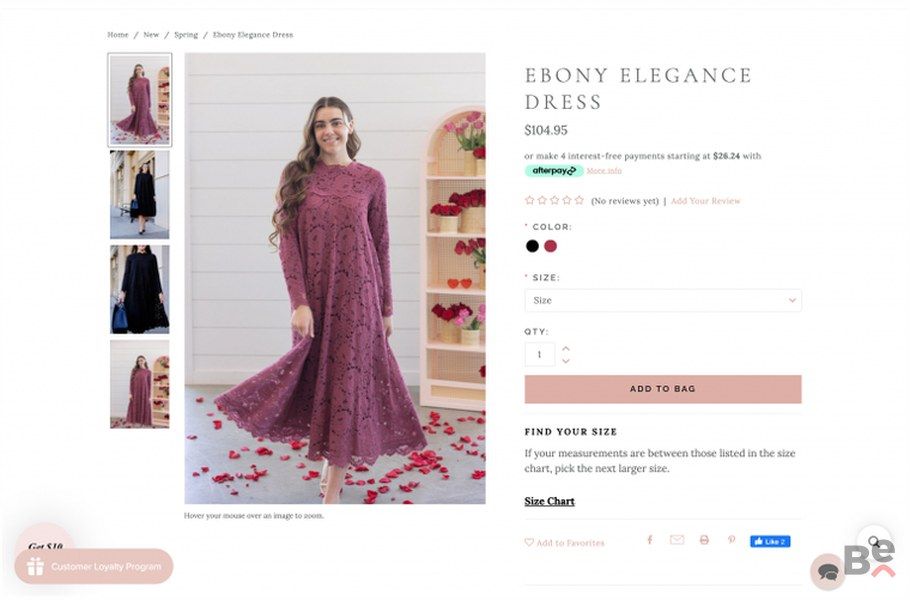Screen dimensions: 910x600
Task: Click the print page icon
Action: 704,540
